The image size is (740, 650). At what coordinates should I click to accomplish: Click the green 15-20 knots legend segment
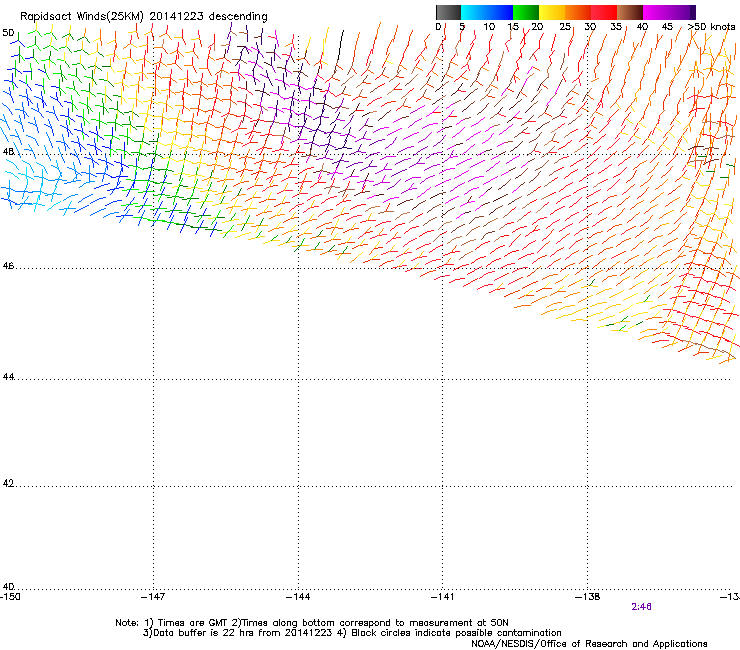point(526,12)
